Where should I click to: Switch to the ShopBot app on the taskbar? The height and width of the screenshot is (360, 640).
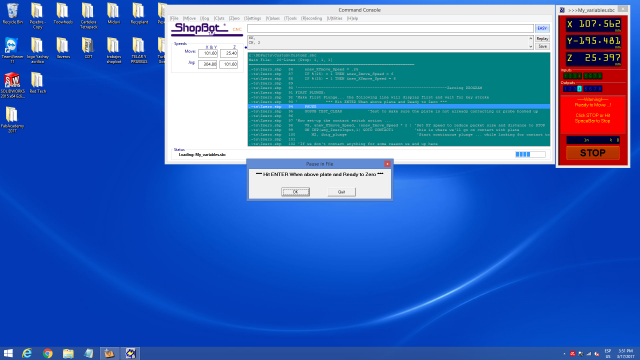tap(131, 353)
